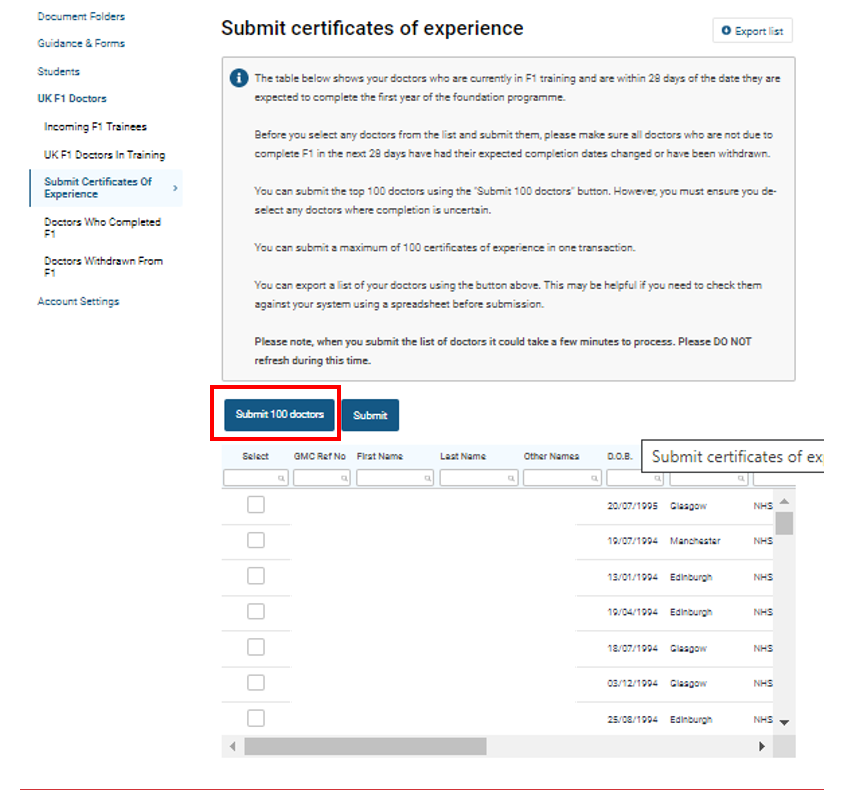Viewport: 863px width, 803px height.
Task: Go to Doctors Withdrawn From F1
Action: (x=103, y=267)
